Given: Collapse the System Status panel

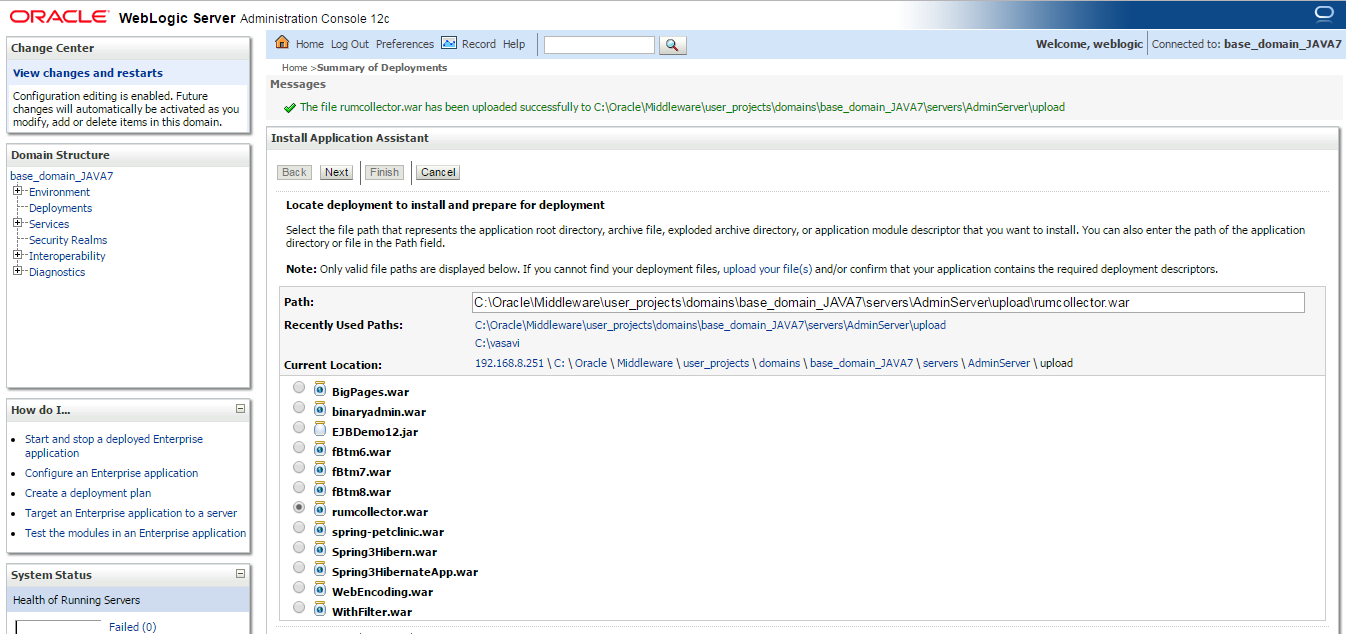Looking at the screenshot, I should (x=240, y=574).
